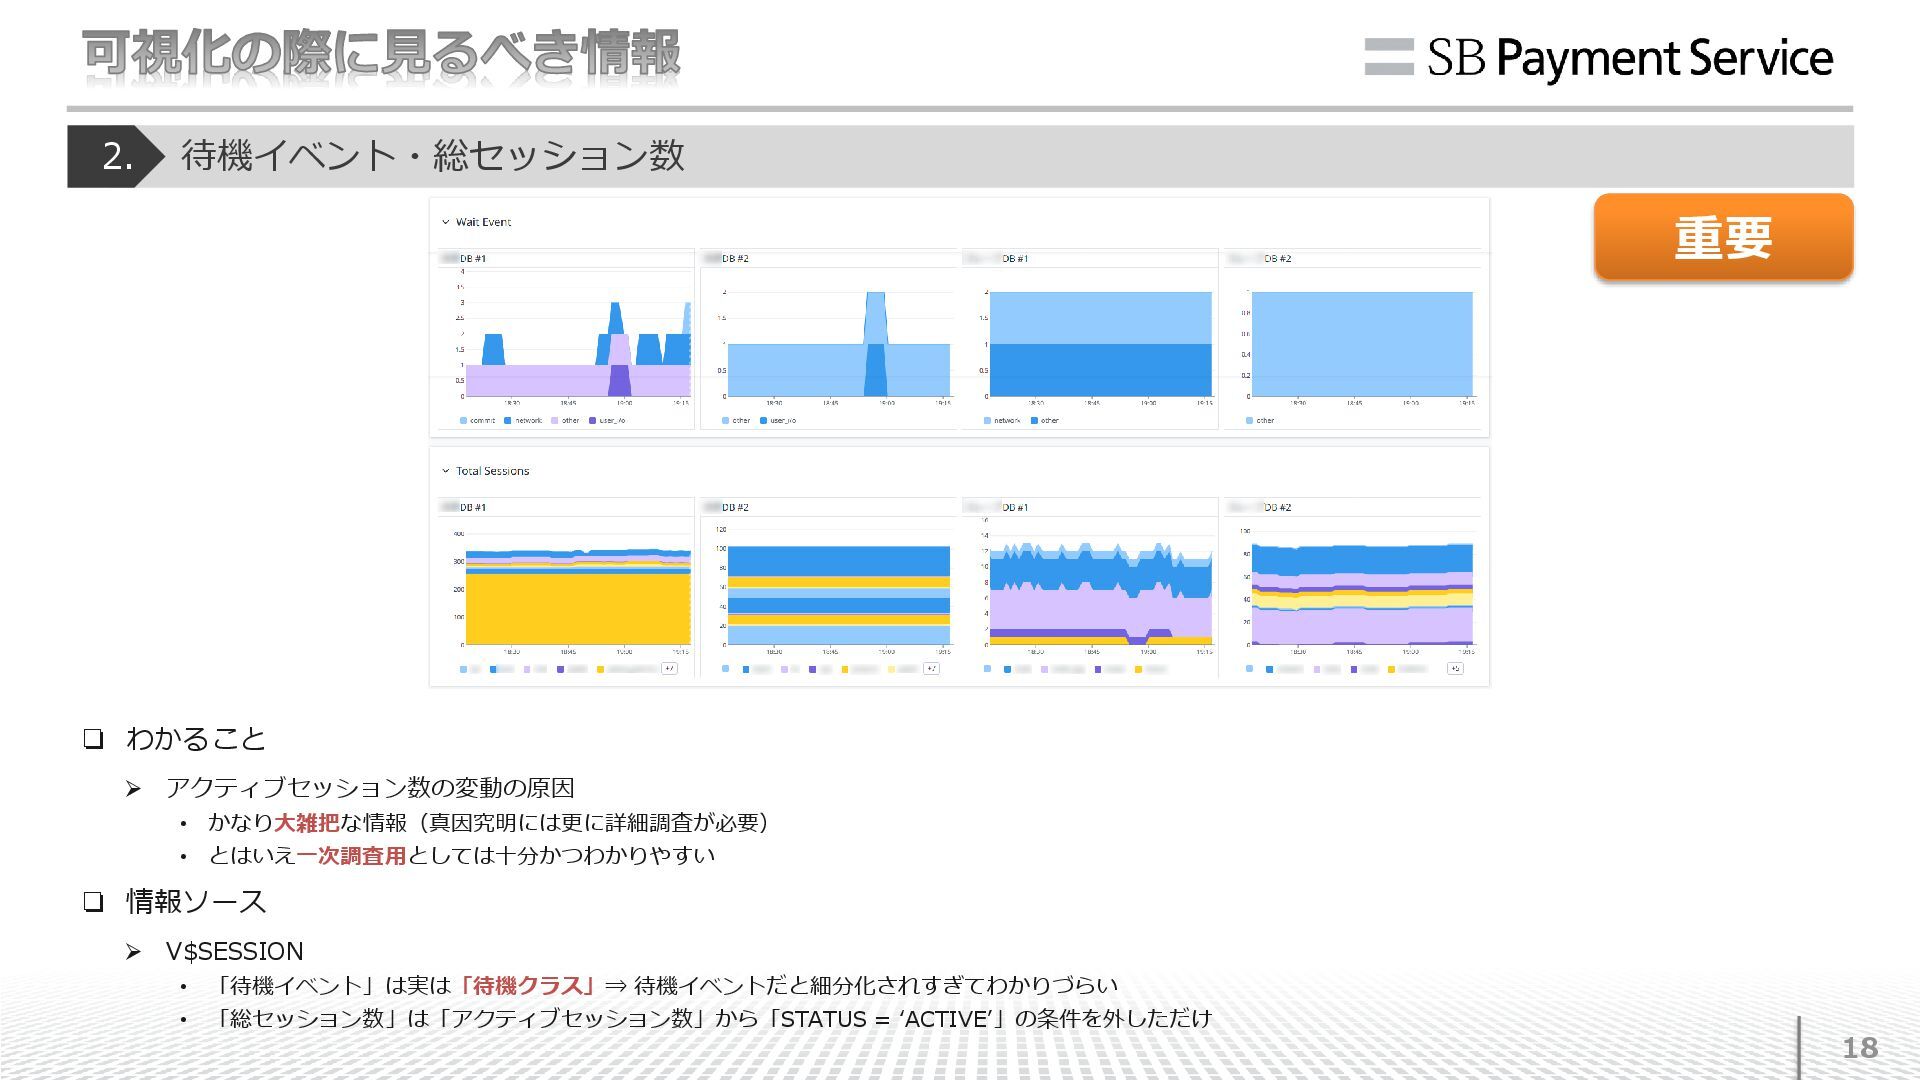Click user_i/o legend marker in second Wait Event chart

[x=764, y=421]
